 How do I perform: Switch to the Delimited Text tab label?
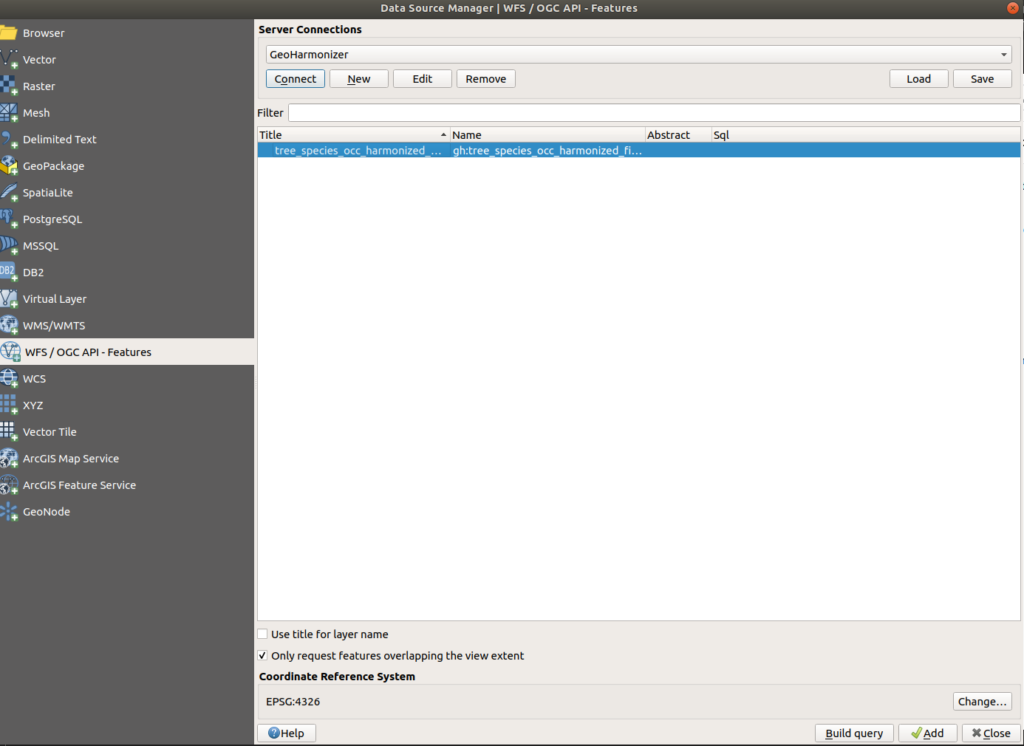[59, 139]
